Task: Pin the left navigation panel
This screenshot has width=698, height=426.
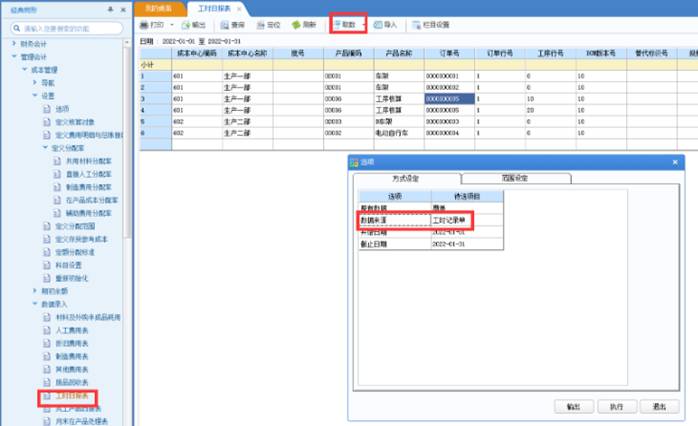Action: [110, 8]
